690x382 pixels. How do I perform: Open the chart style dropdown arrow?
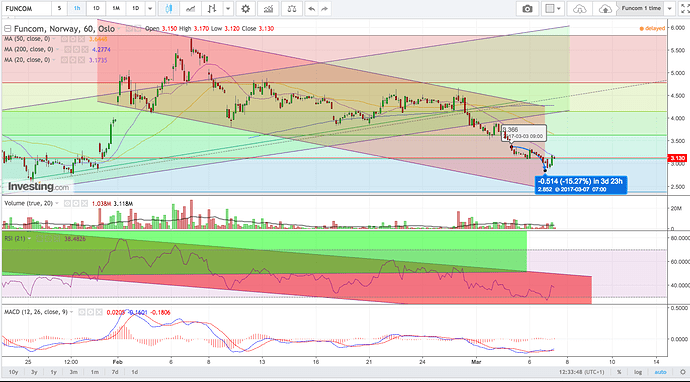click(228, 8)
